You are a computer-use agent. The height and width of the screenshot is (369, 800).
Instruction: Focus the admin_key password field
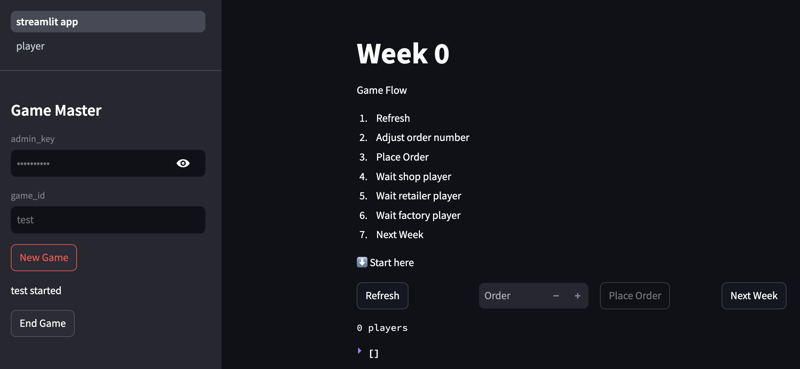(x=92, y=163)
